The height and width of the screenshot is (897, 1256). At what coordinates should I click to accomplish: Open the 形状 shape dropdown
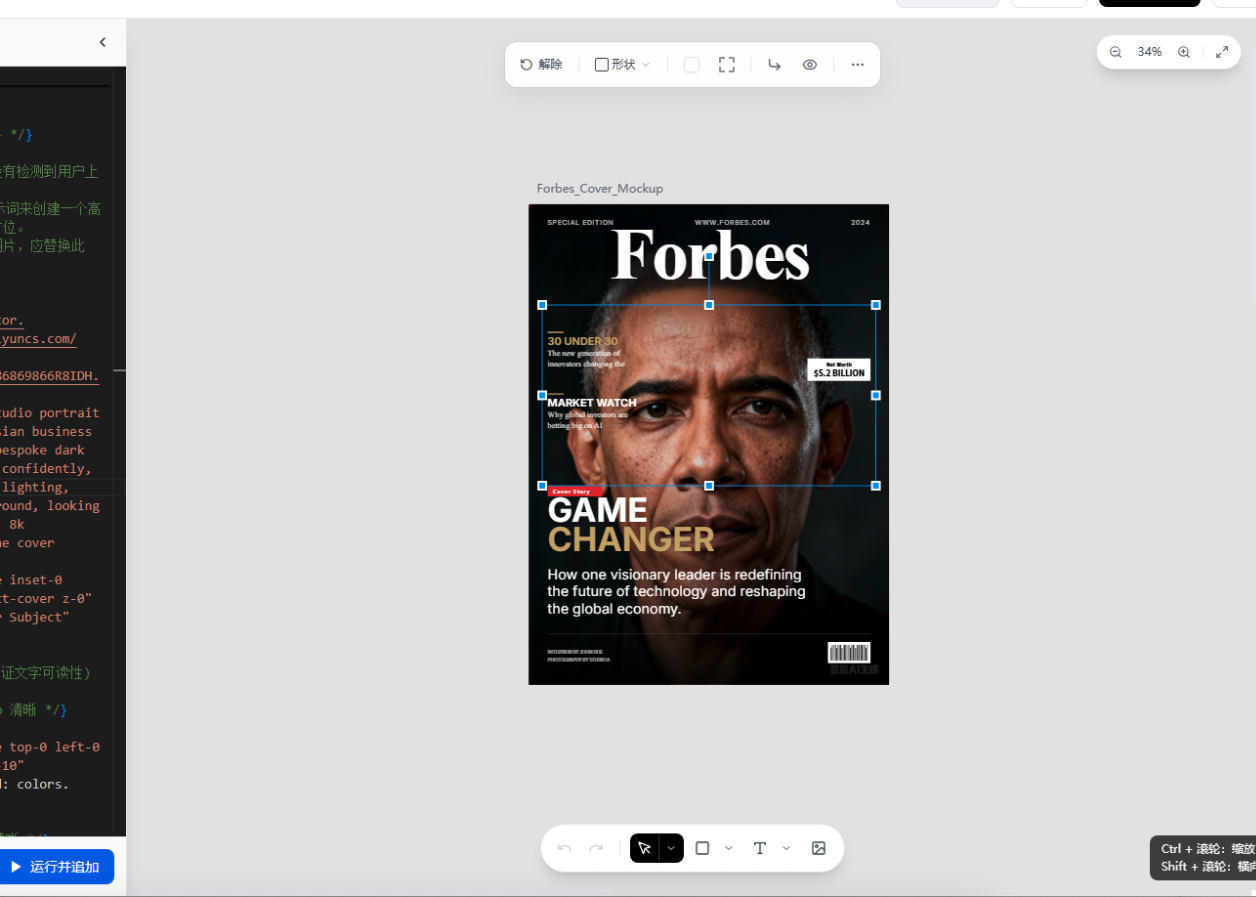pyautogui.click(x=622, y=64)
